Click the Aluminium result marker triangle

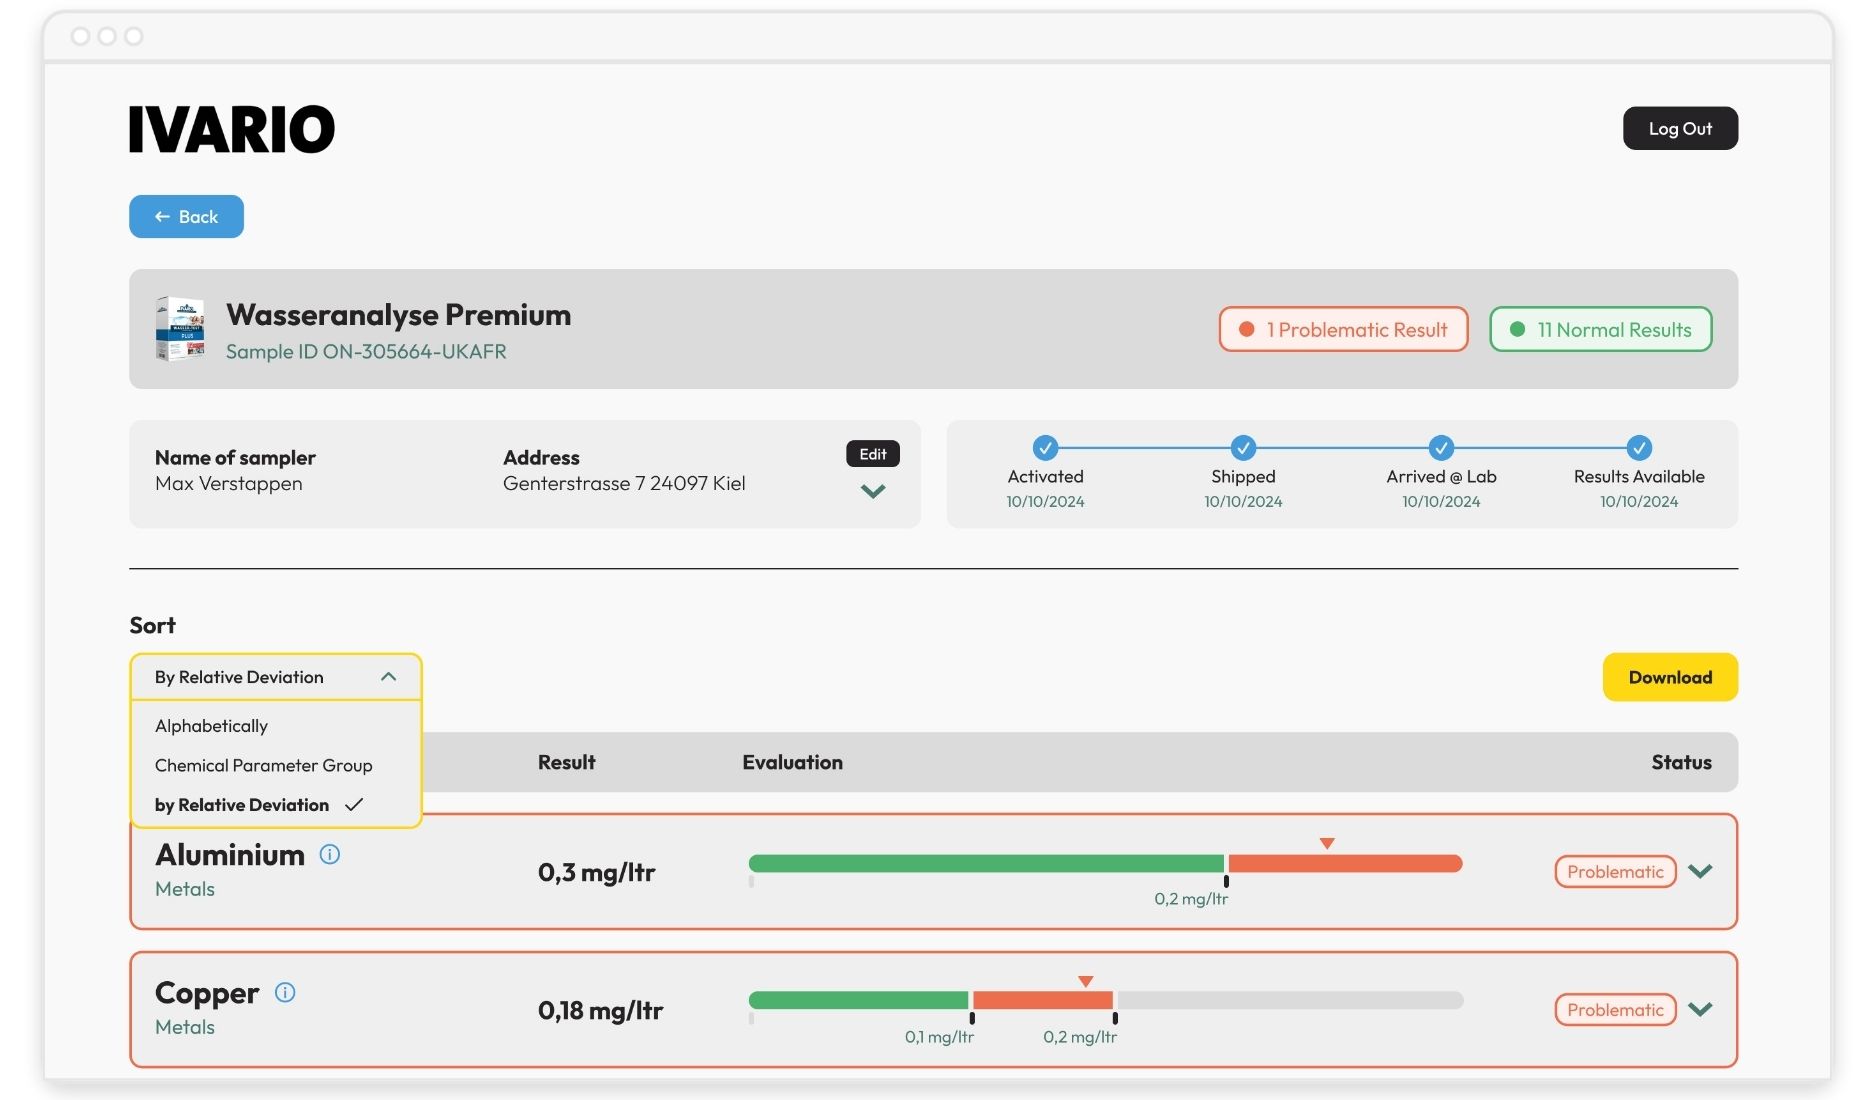pos(1327,844)
